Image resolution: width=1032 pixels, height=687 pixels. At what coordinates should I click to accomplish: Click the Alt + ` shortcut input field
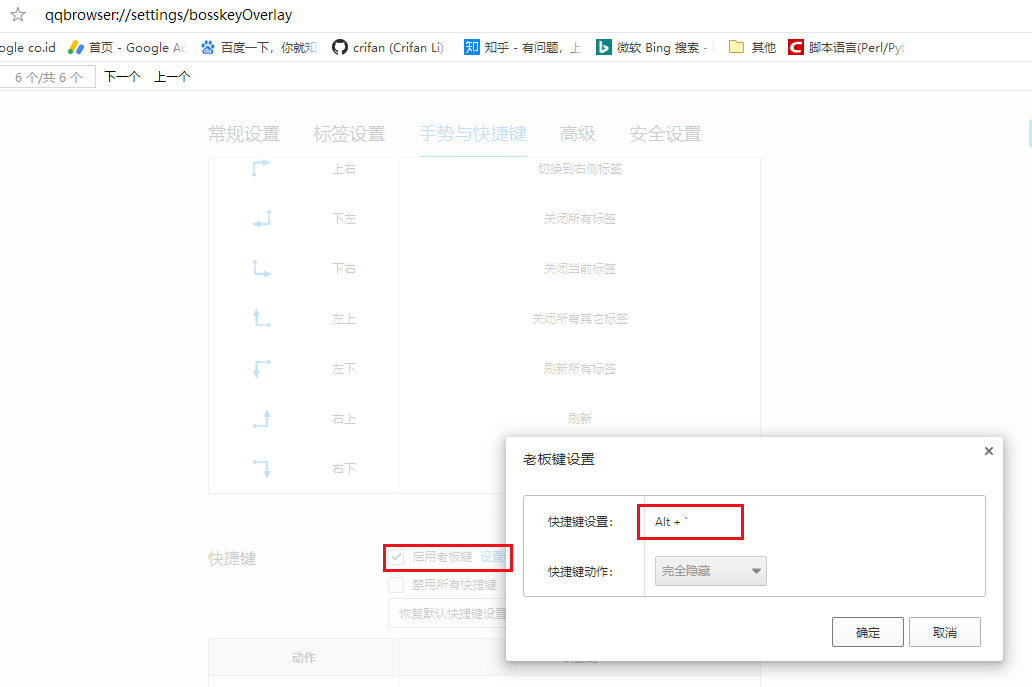[690, 522]
